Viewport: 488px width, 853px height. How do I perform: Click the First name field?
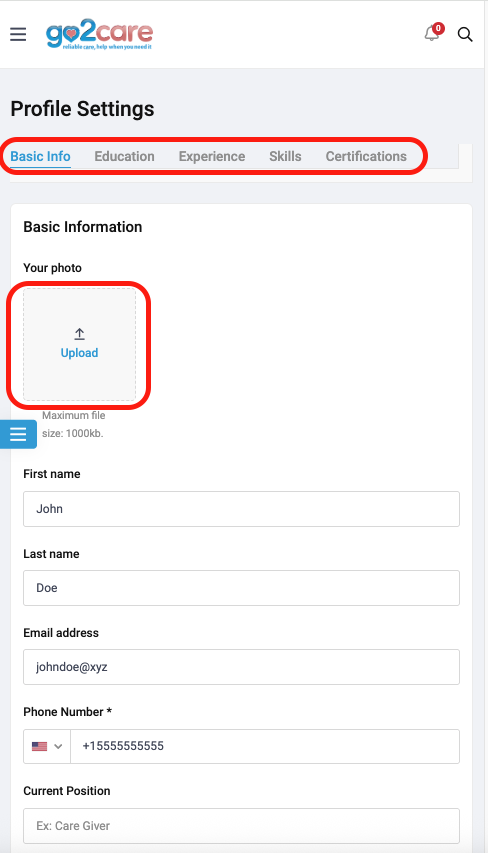pos(242,509)
